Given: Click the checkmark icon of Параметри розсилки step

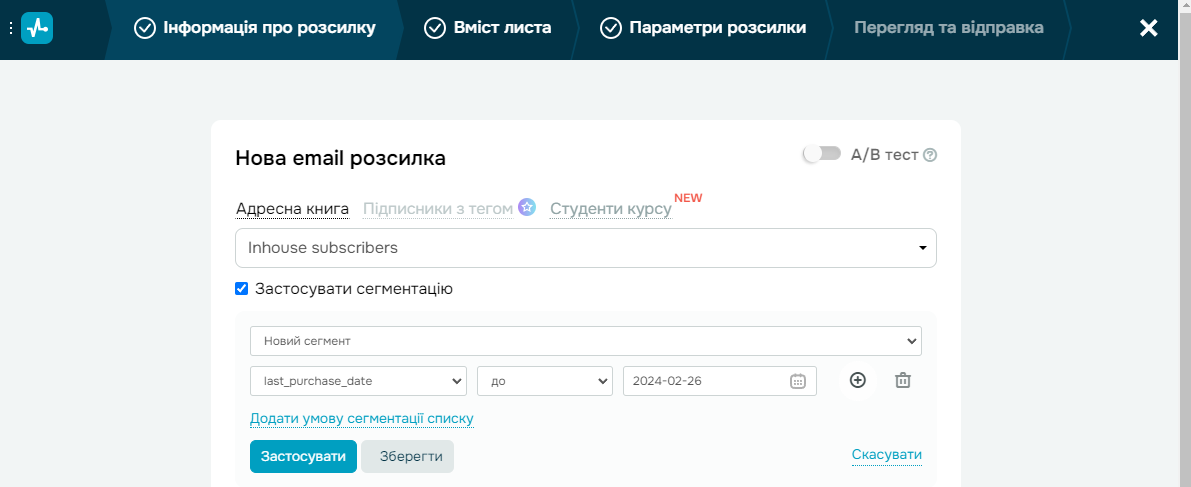Looking at the screenshot, I should 611,28.
